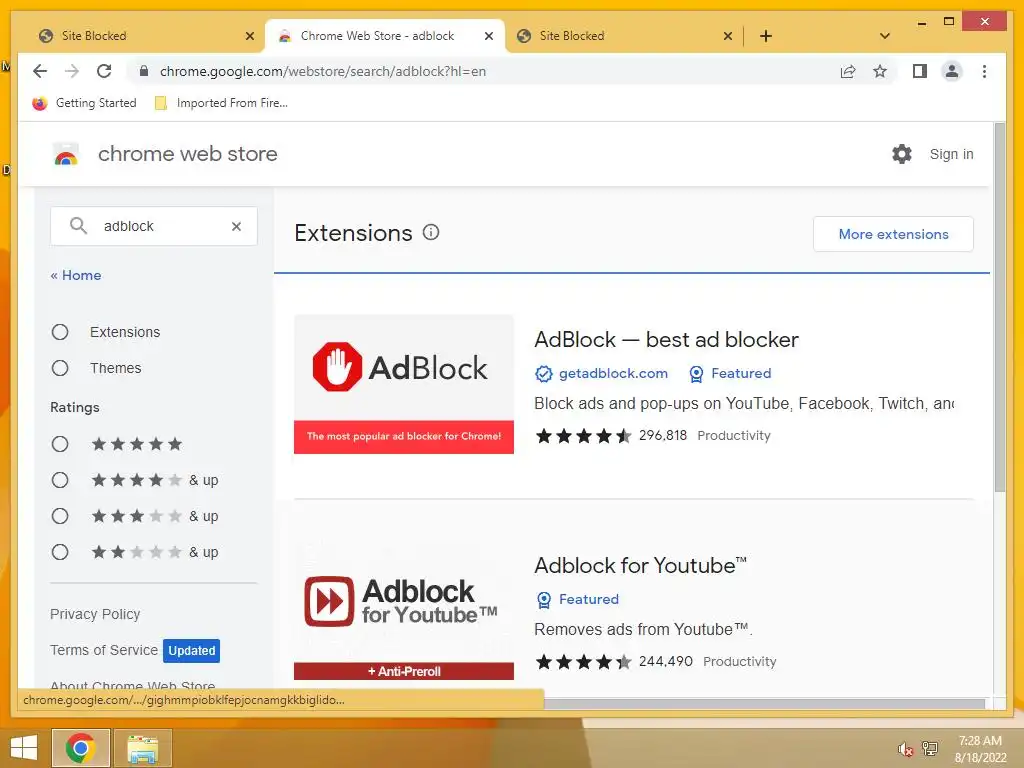Click Adblock for Youtube 244,490 ratings
The width and height of the screenshot is (1024, 768).
[665, 662]
